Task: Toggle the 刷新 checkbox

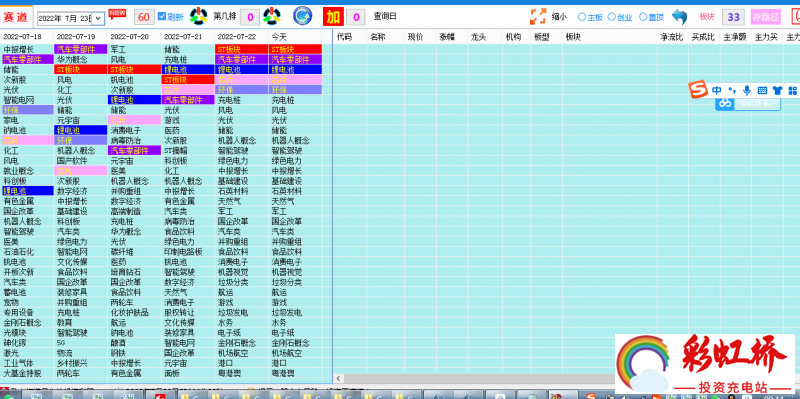Action: (162, 16)
